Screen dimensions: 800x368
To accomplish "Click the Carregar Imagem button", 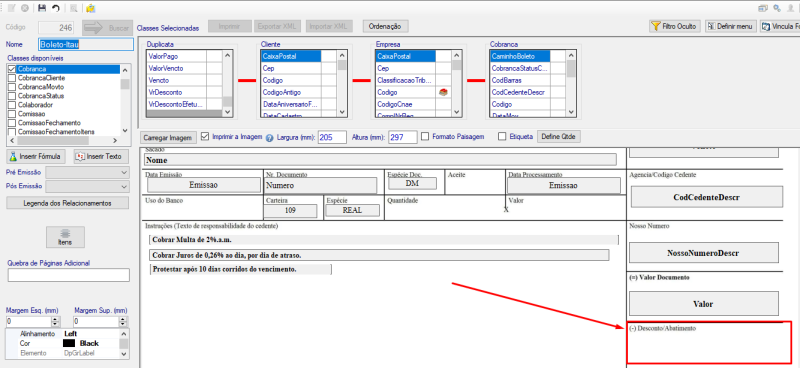I will click(x=169, y=138).
